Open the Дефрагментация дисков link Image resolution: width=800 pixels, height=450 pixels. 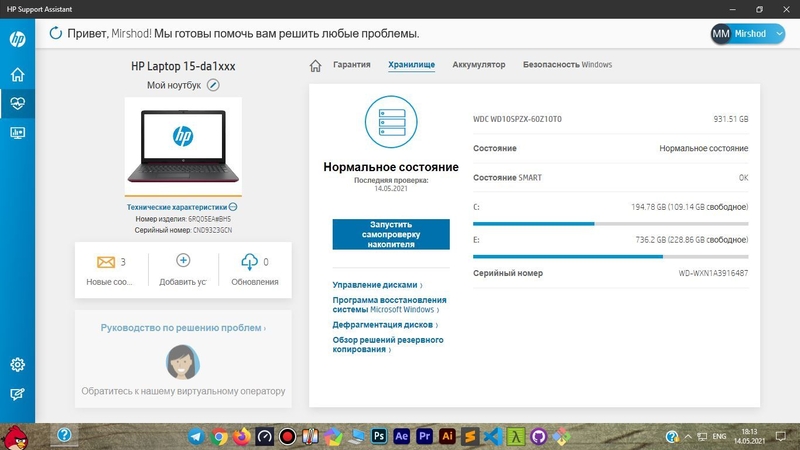pos(385,325)
